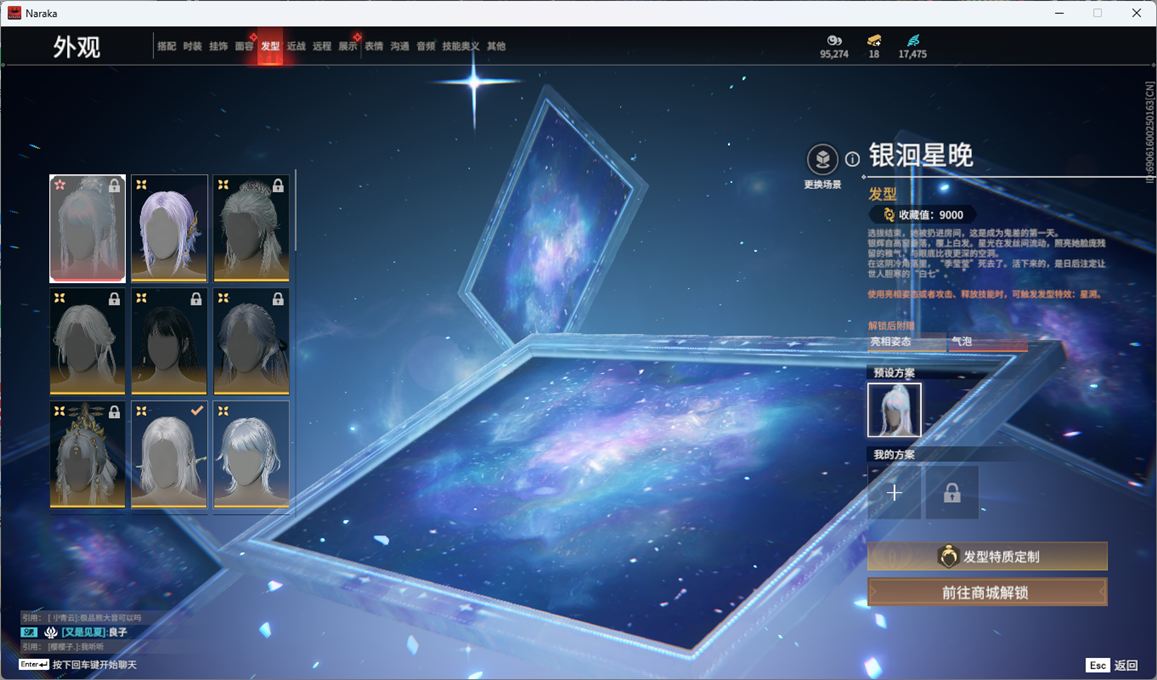The height and width of the screenshot is (680, 1157).
Task: Click the hairstyle list scrollbar
Action: 295,210
